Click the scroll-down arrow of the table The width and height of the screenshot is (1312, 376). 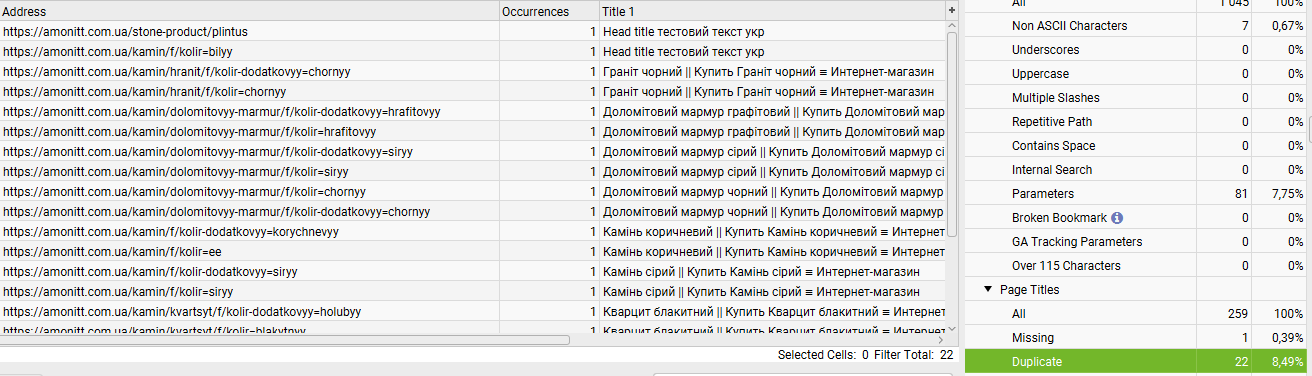click(952, 329)
